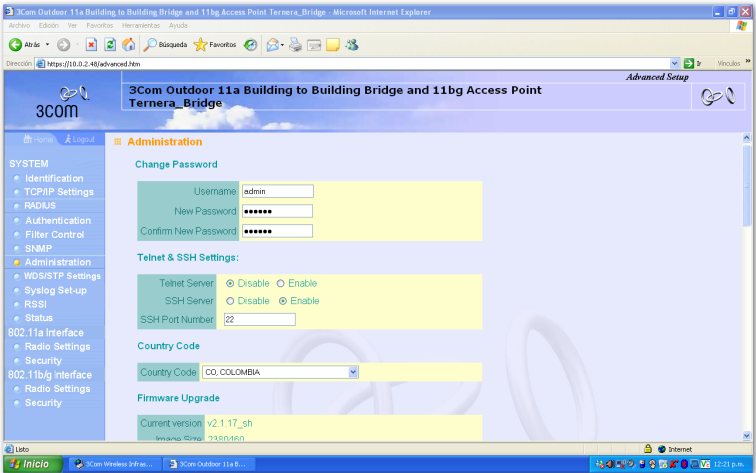Open the Mail toolbar icon
The image size is (756, 473).
(x=272, y=45)
